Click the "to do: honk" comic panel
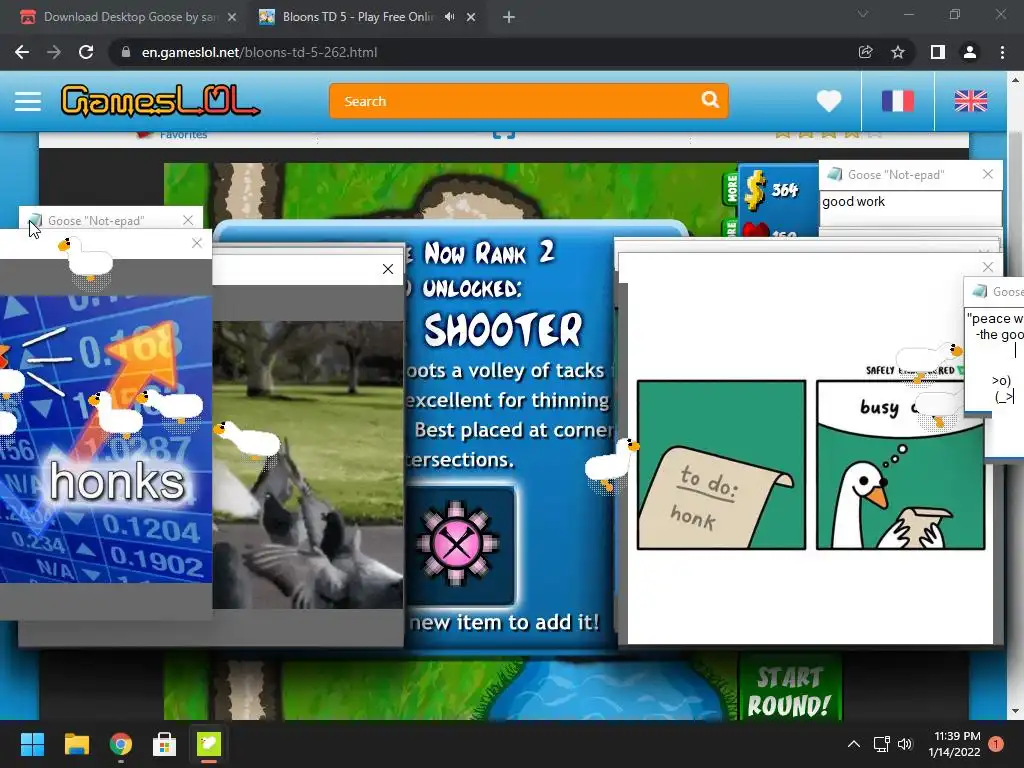 (x=721, y=465)
